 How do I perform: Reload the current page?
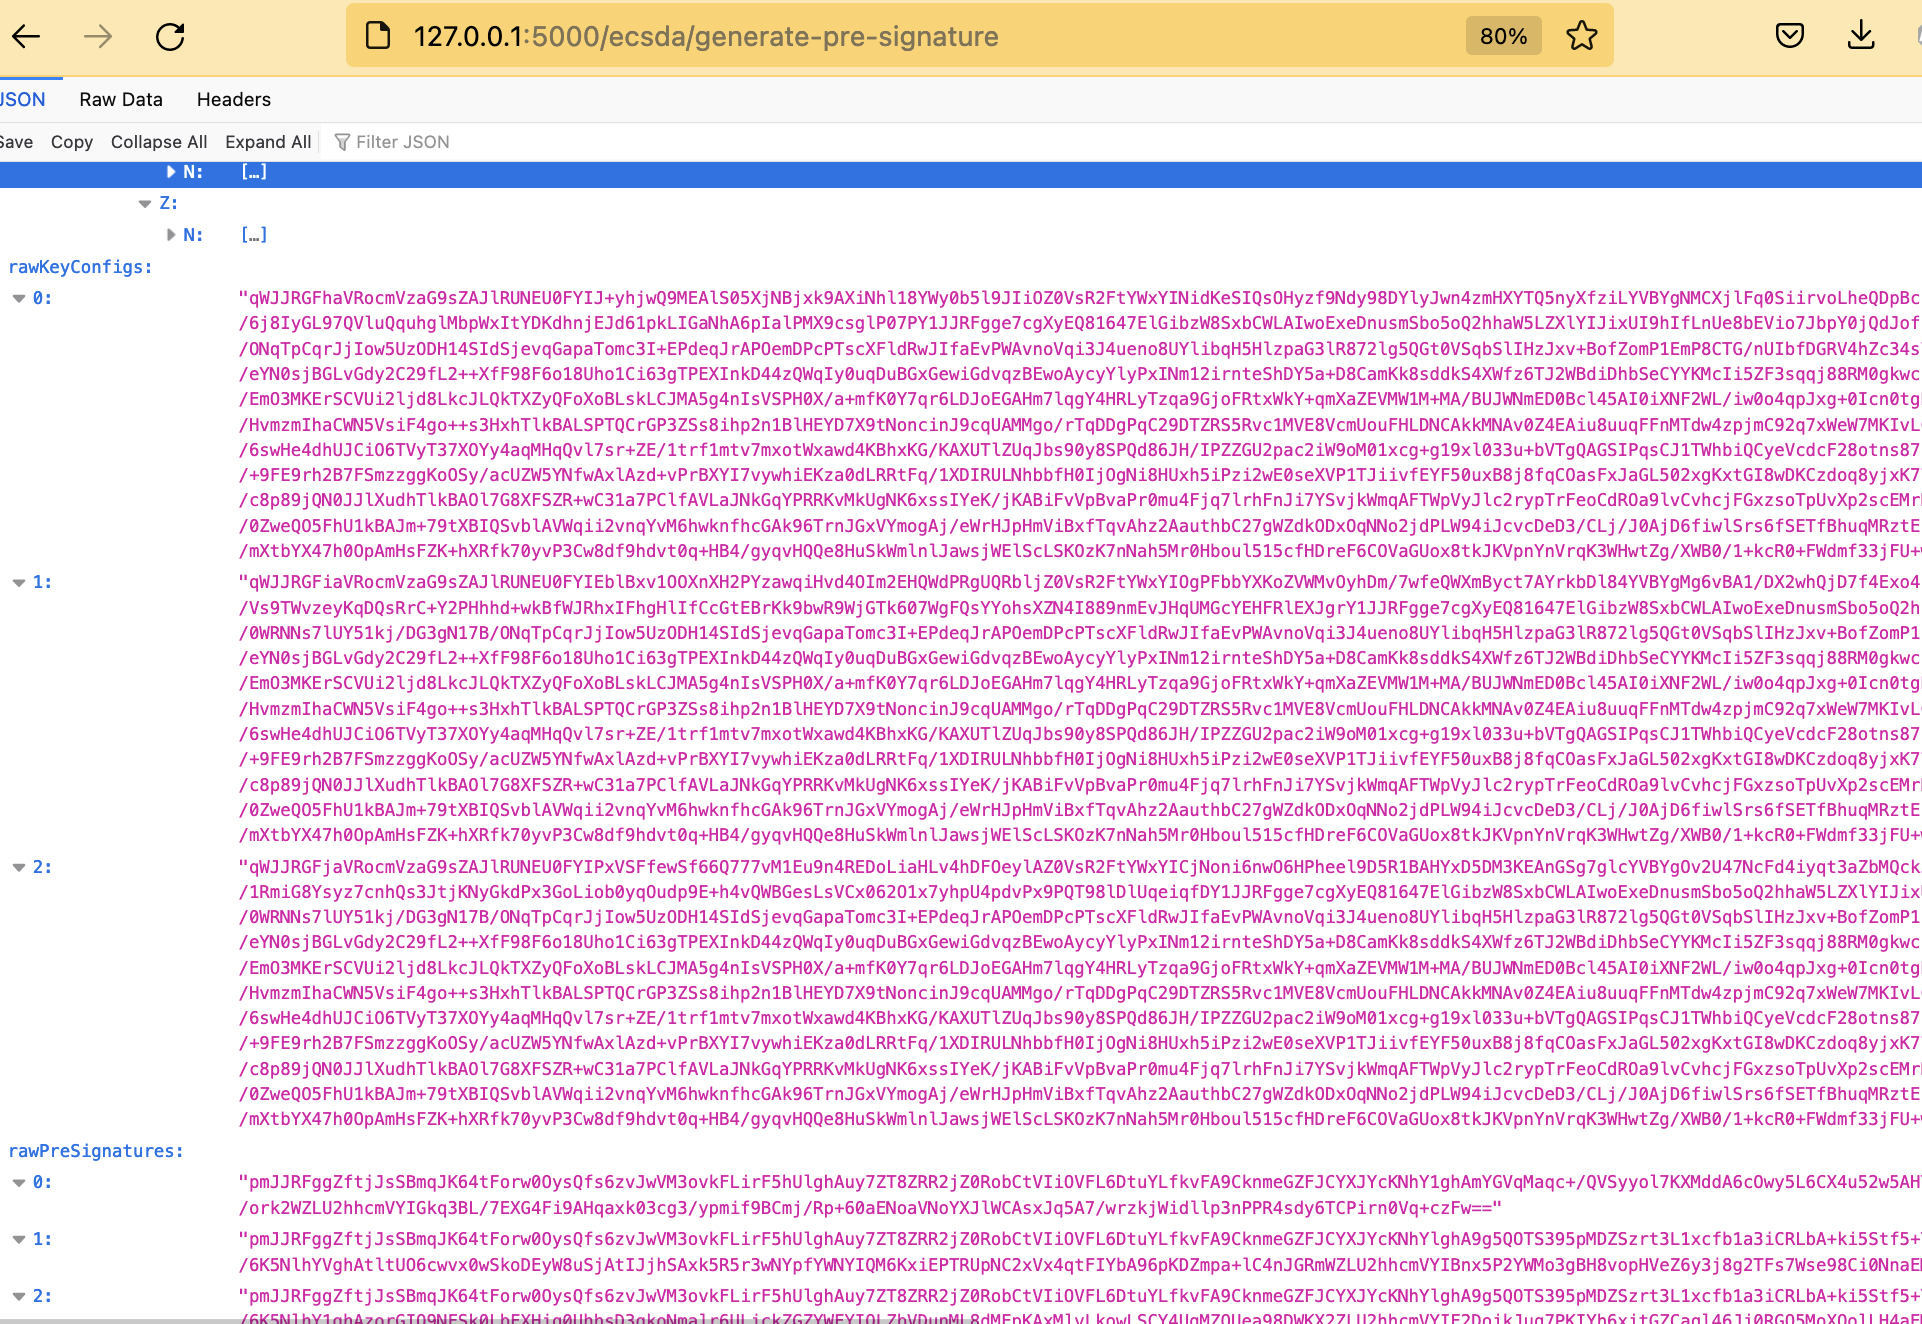coord(170,37)
